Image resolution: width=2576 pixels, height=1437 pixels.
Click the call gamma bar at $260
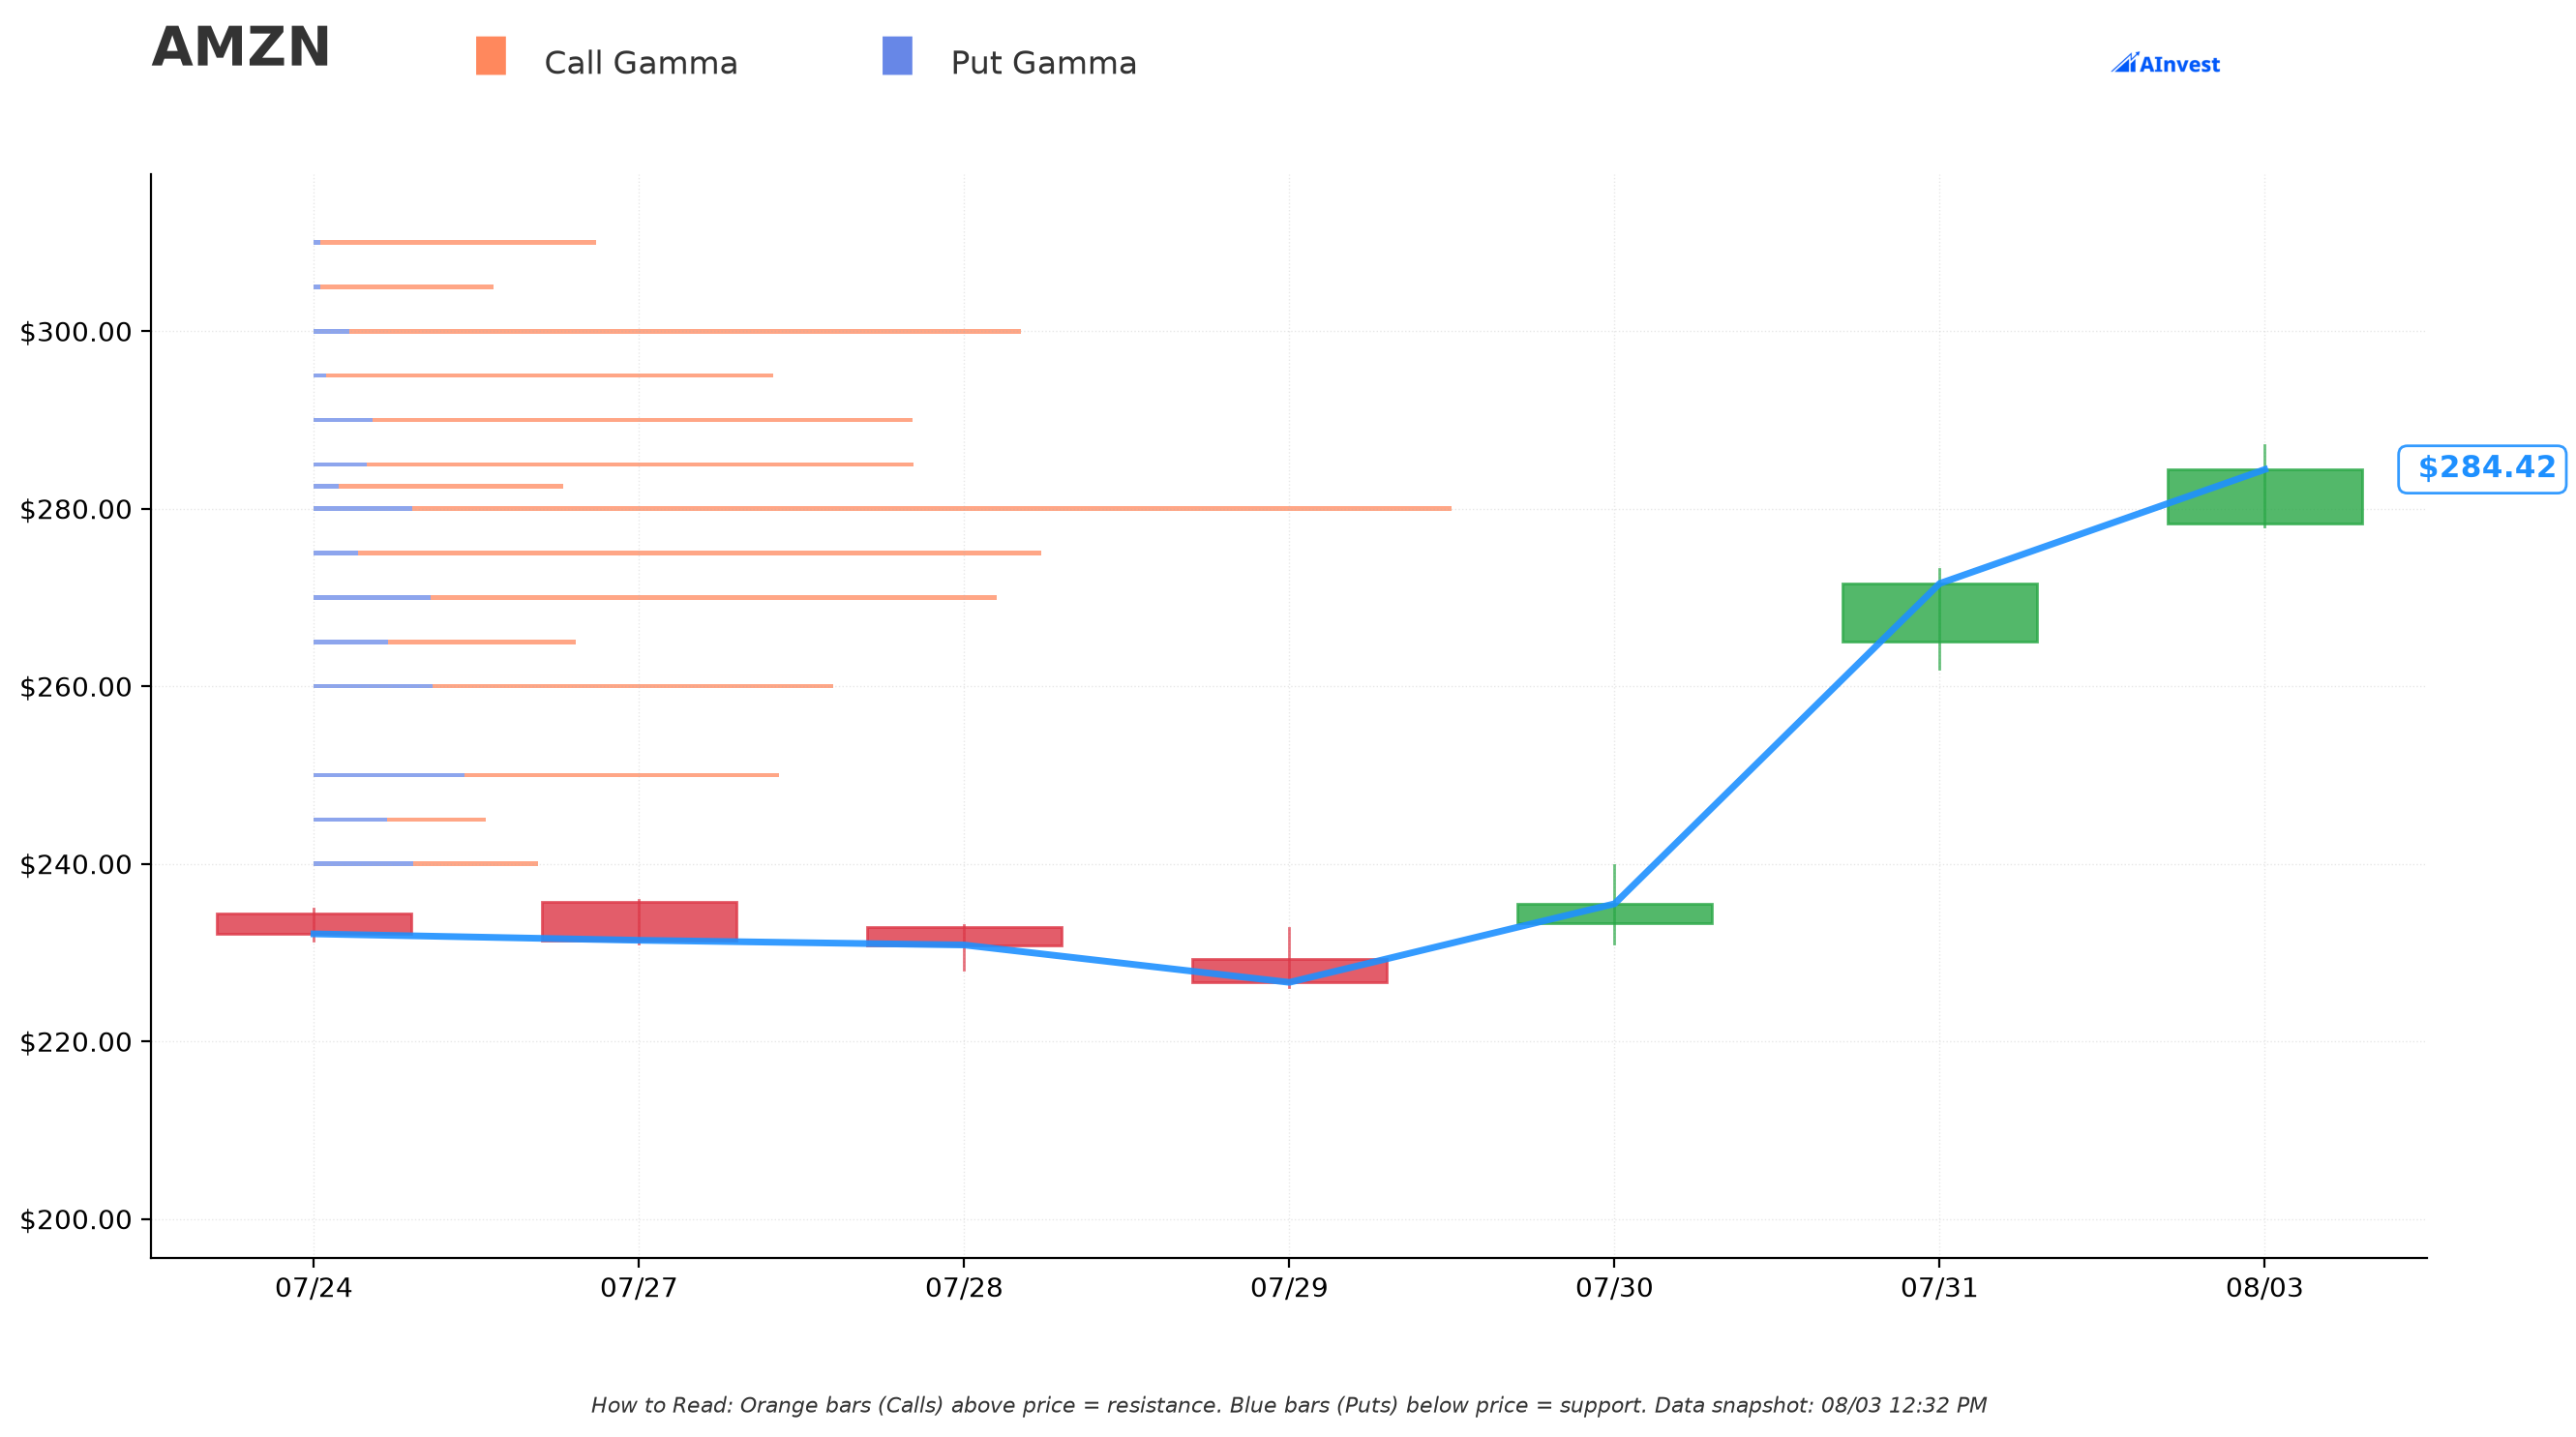[x=632, y=686]
